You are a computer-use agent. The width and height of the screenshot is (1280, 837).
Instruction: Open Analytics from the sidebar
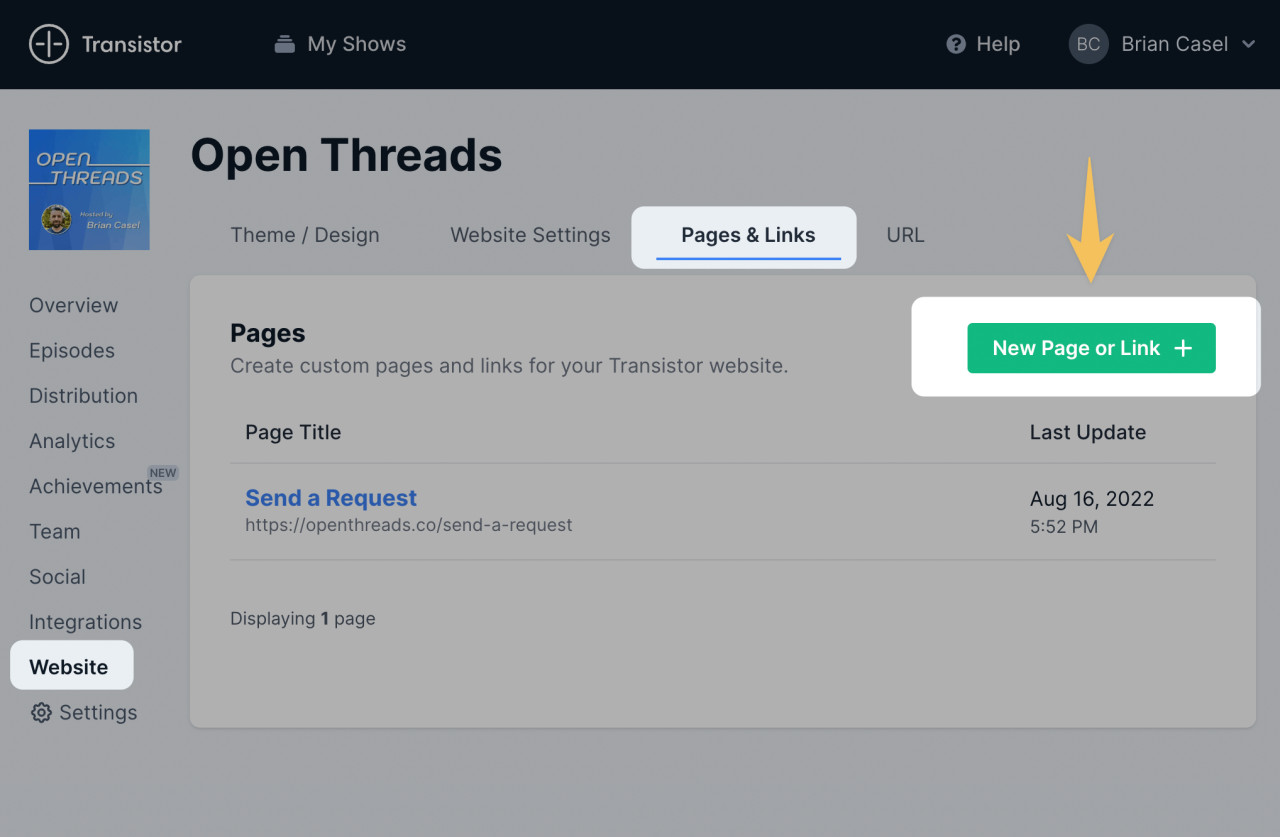click(x=71, y=441)
